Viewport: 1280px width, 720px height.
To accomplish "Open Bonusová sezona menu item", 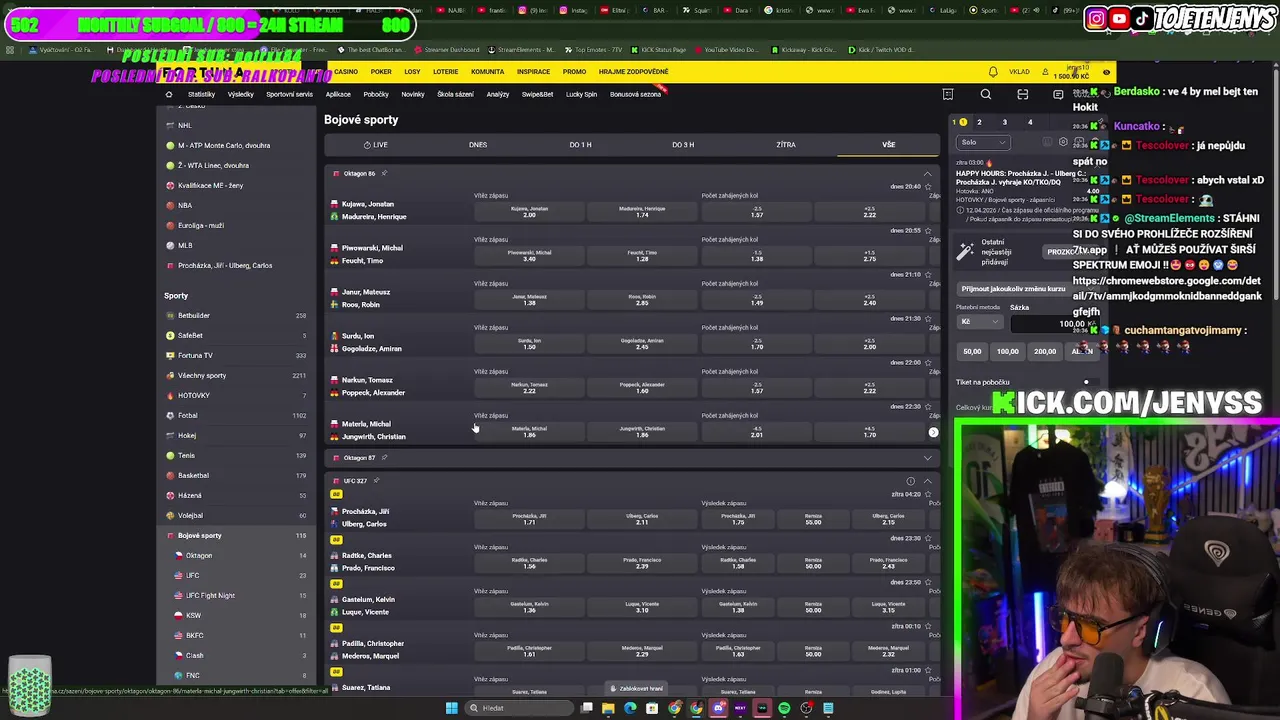I will pyautogui.click(x=636, y=94).
